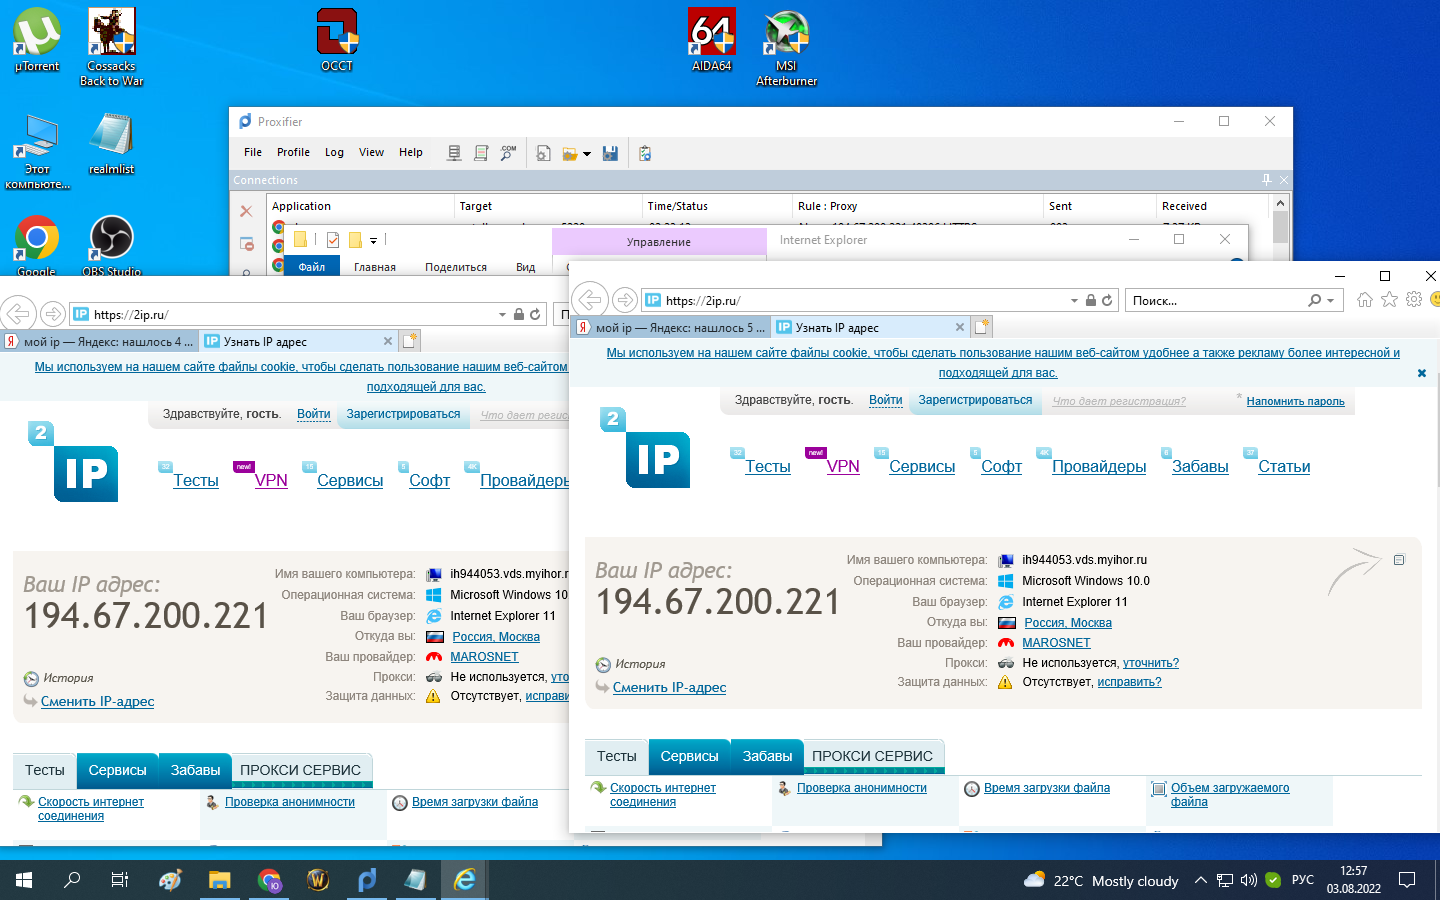This screenshot has height=900, width=1440.
Task: Click the Напомнить пароль link
Action: click(x=1295, y=401)
